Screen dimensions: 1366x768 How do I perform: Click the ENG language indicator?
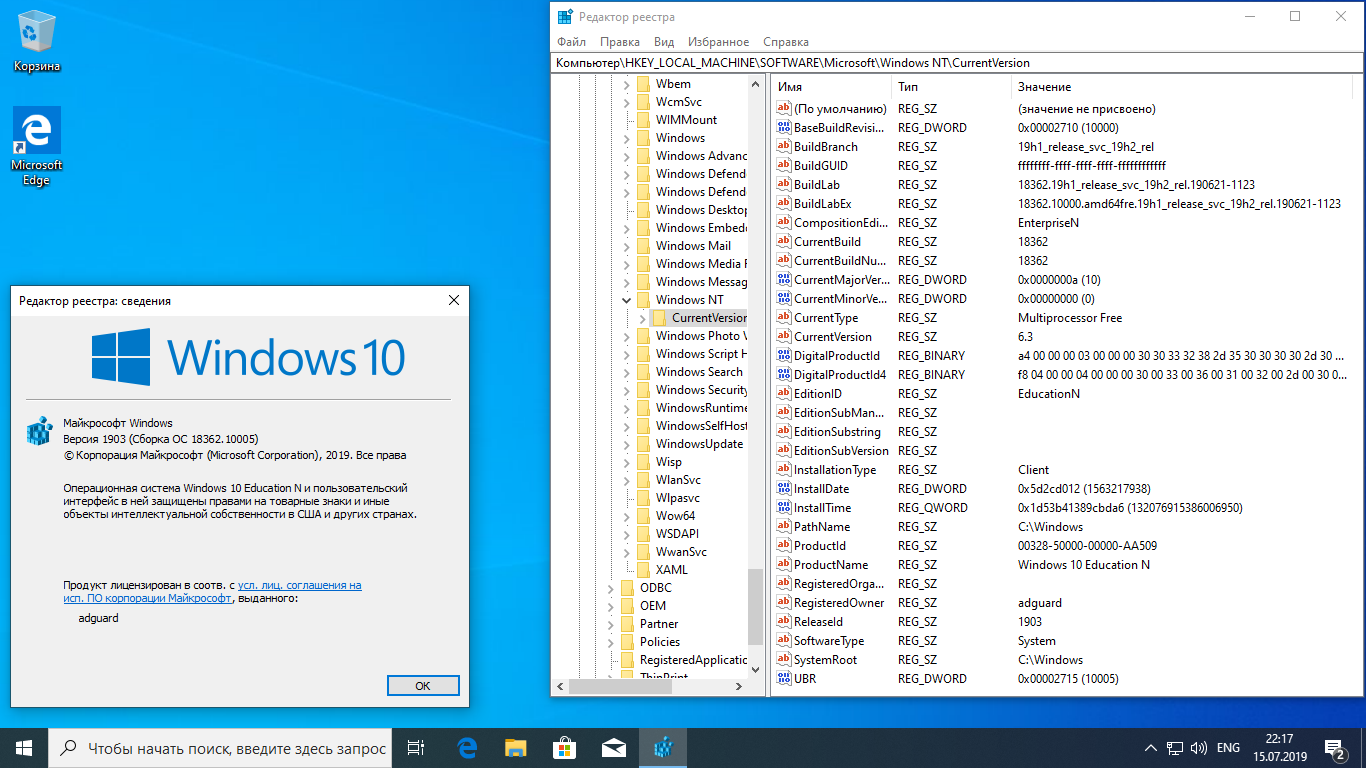(1228, 748)
